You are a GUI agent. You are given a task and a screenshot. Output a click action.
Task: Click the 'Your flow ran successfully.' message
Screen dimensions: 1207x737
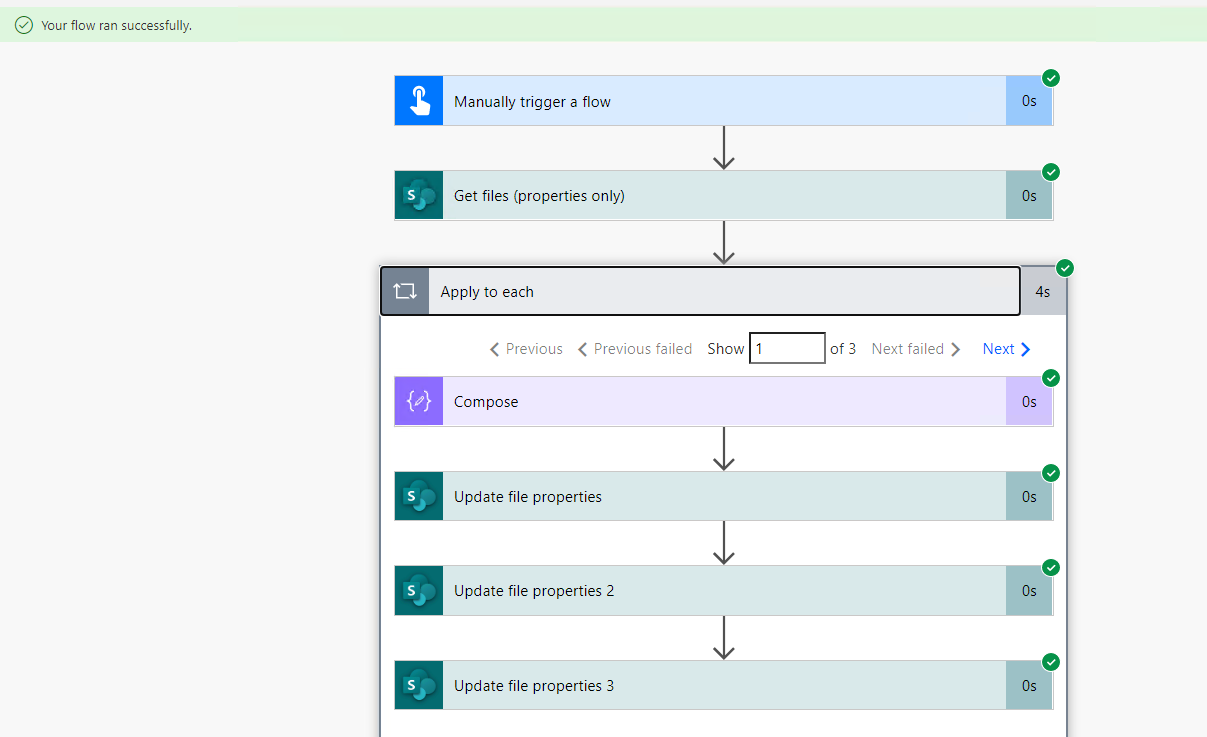pos(116,25)
